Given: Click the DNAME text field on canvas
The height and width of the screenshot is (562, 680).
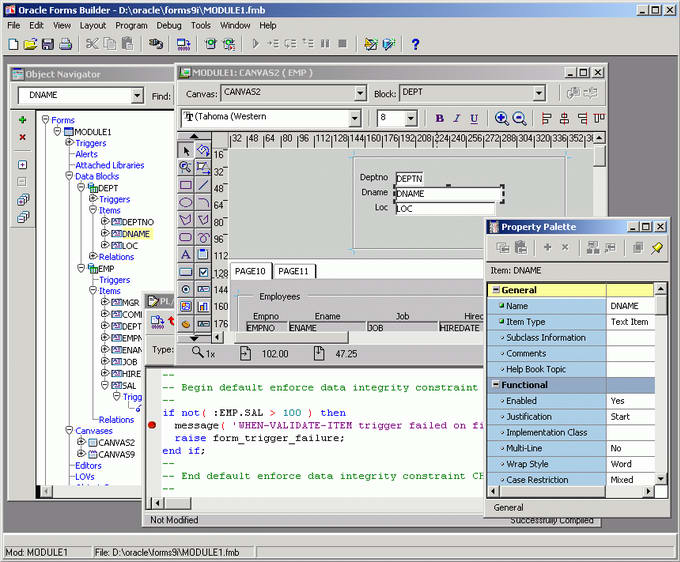Looking at the screenshot, I should click(x=448, y=193).
